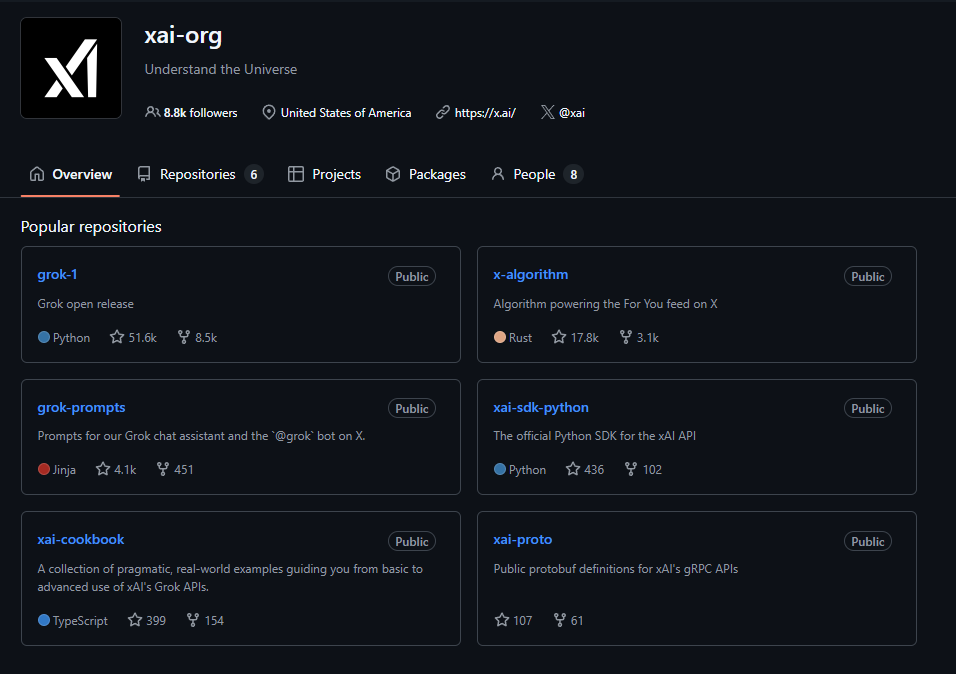956x674 pixels.
Task: Click the fork icon for x-algorithm
Action: click(626, 337)
